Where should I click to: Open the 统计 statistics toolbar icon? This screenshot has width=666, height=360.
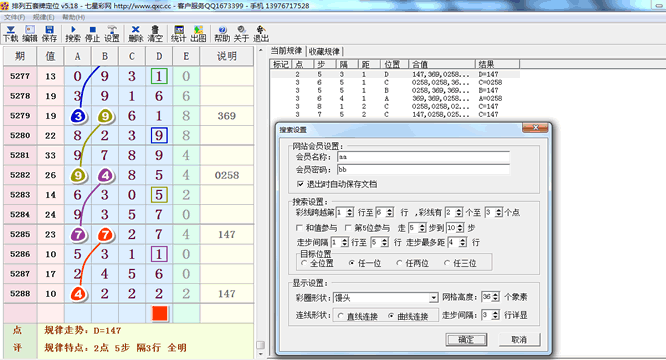[179, 34]
